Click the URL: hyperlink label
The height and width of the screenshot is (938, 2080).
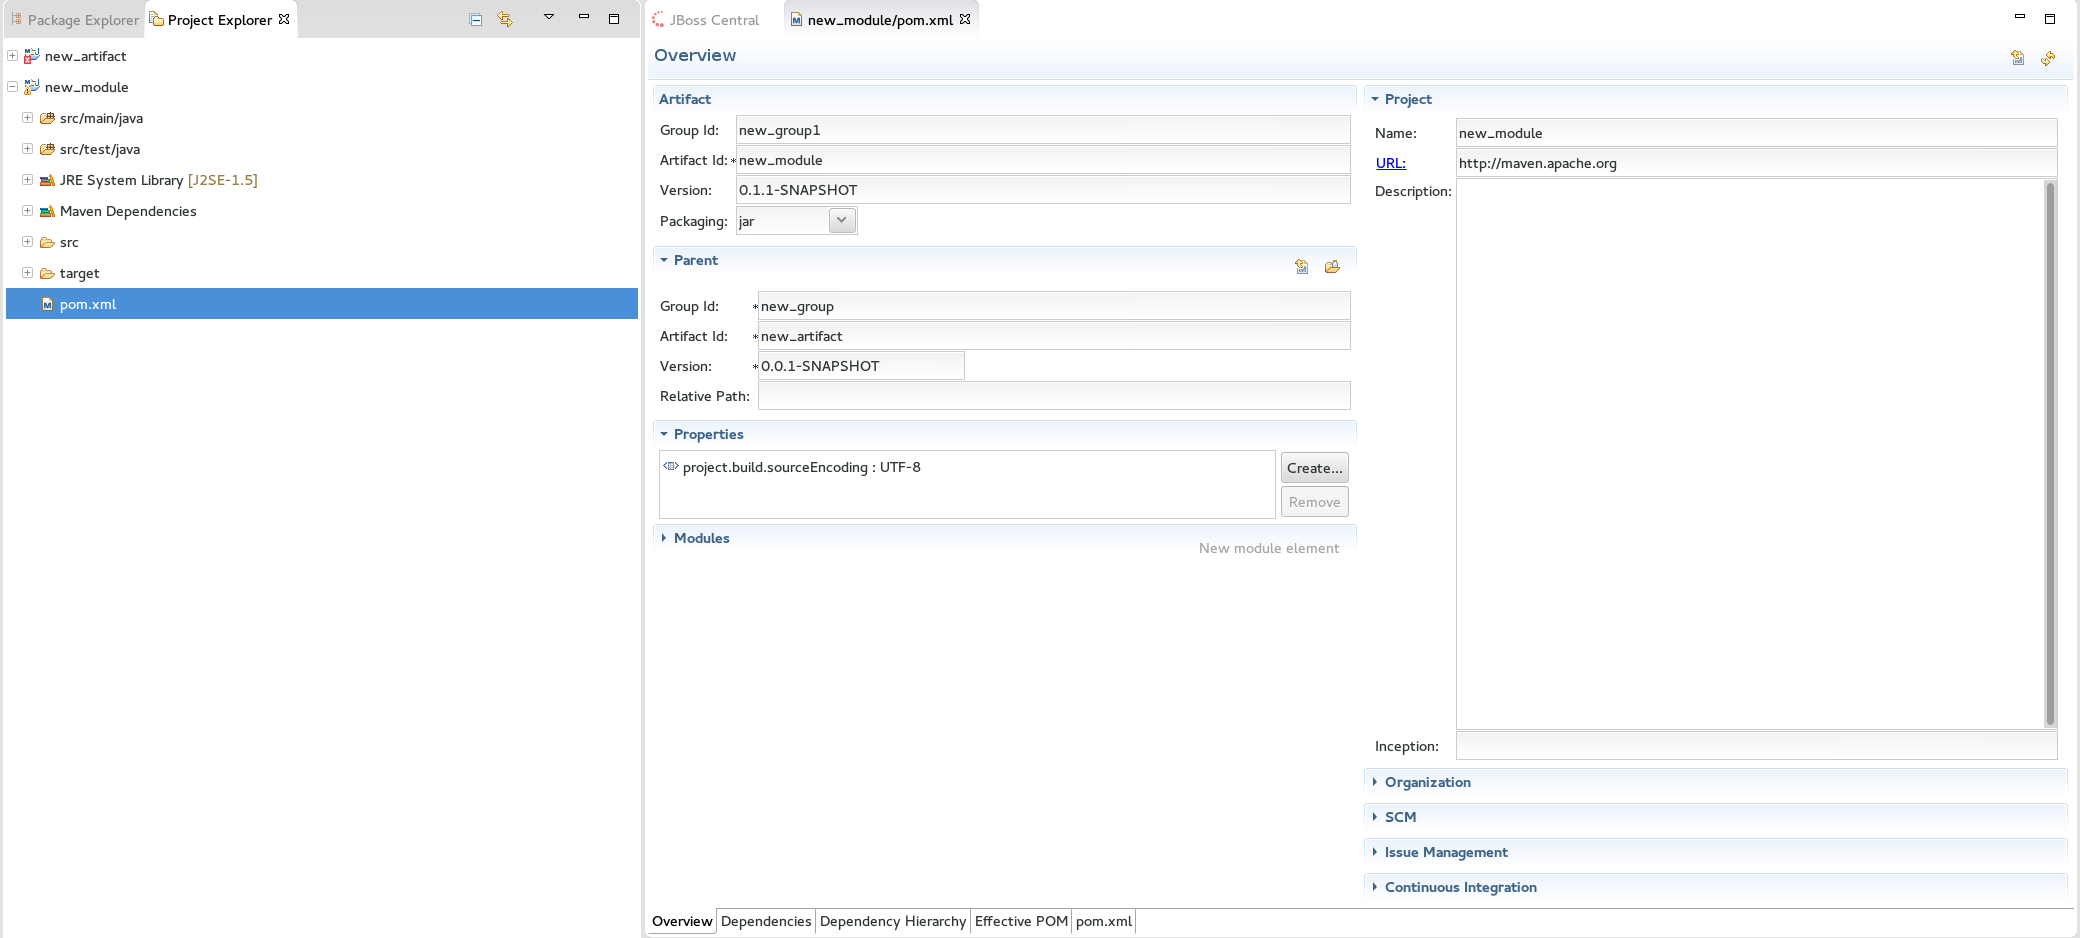1390,163
